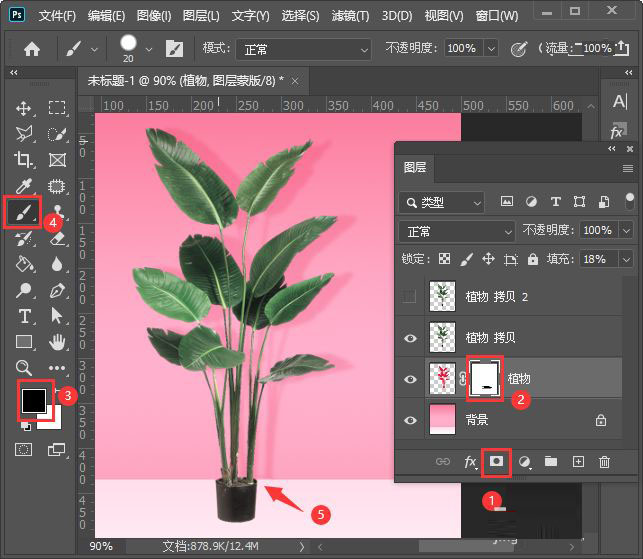This screenshot has width=643, height=559.
Task: Choose the Horizontal Type tool
Action: (x=23, y=316)
